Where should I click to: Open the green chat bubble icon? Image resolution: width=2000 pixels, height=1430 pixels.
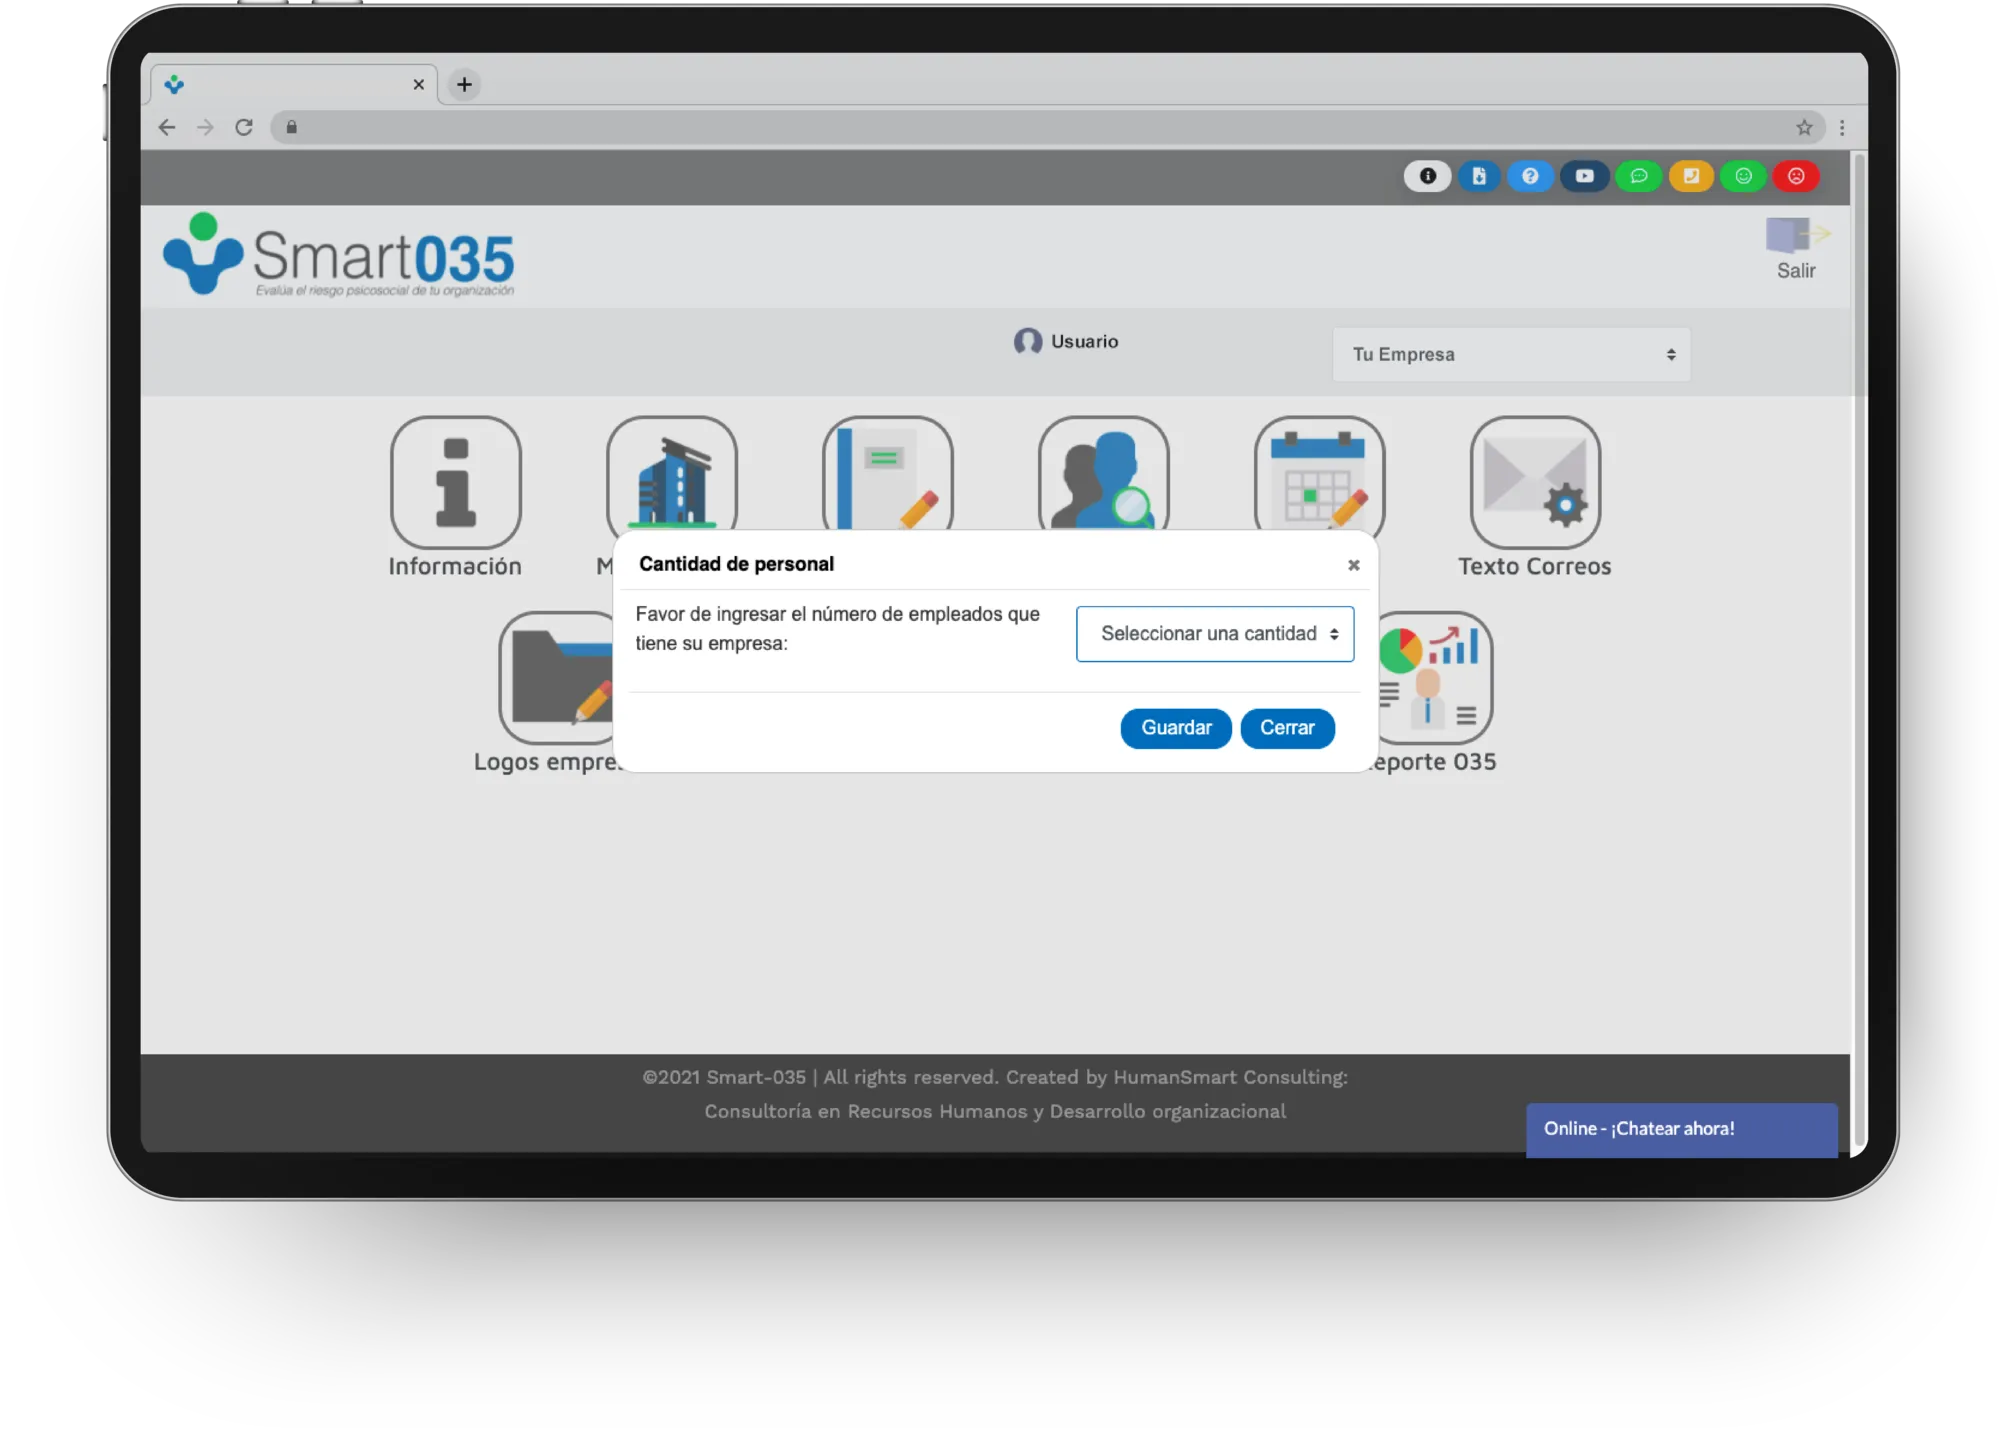click(x=1638, y=176)
